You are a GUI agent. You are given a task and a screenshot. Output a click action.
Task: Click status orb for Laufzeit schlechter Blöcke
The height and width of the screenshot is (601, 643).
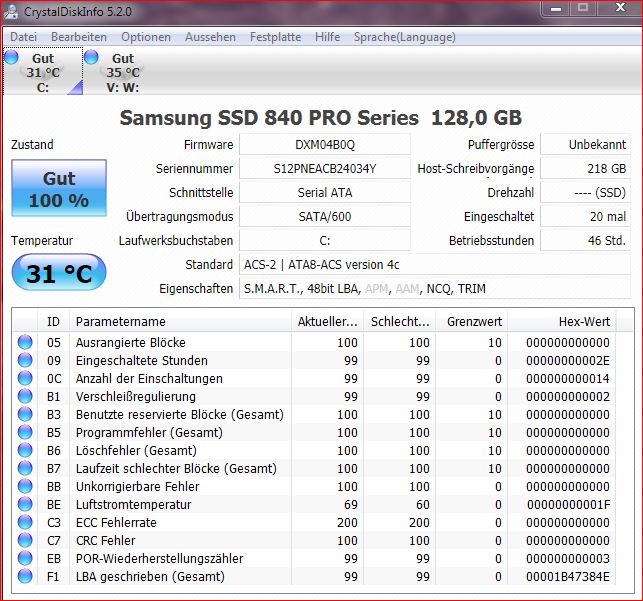click(25, 468)
